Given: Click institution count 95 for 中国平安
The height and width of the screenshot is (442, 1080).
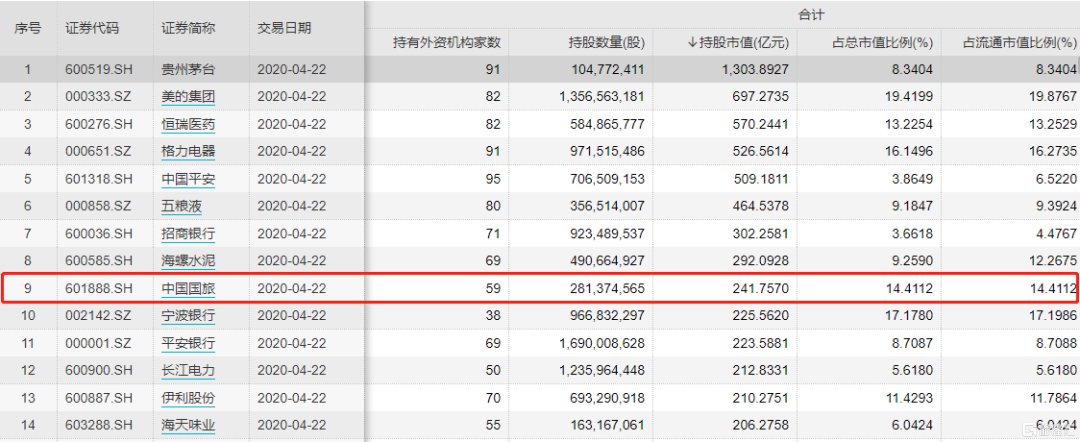Looking at the screenshot, I should [x=493, y=179].
